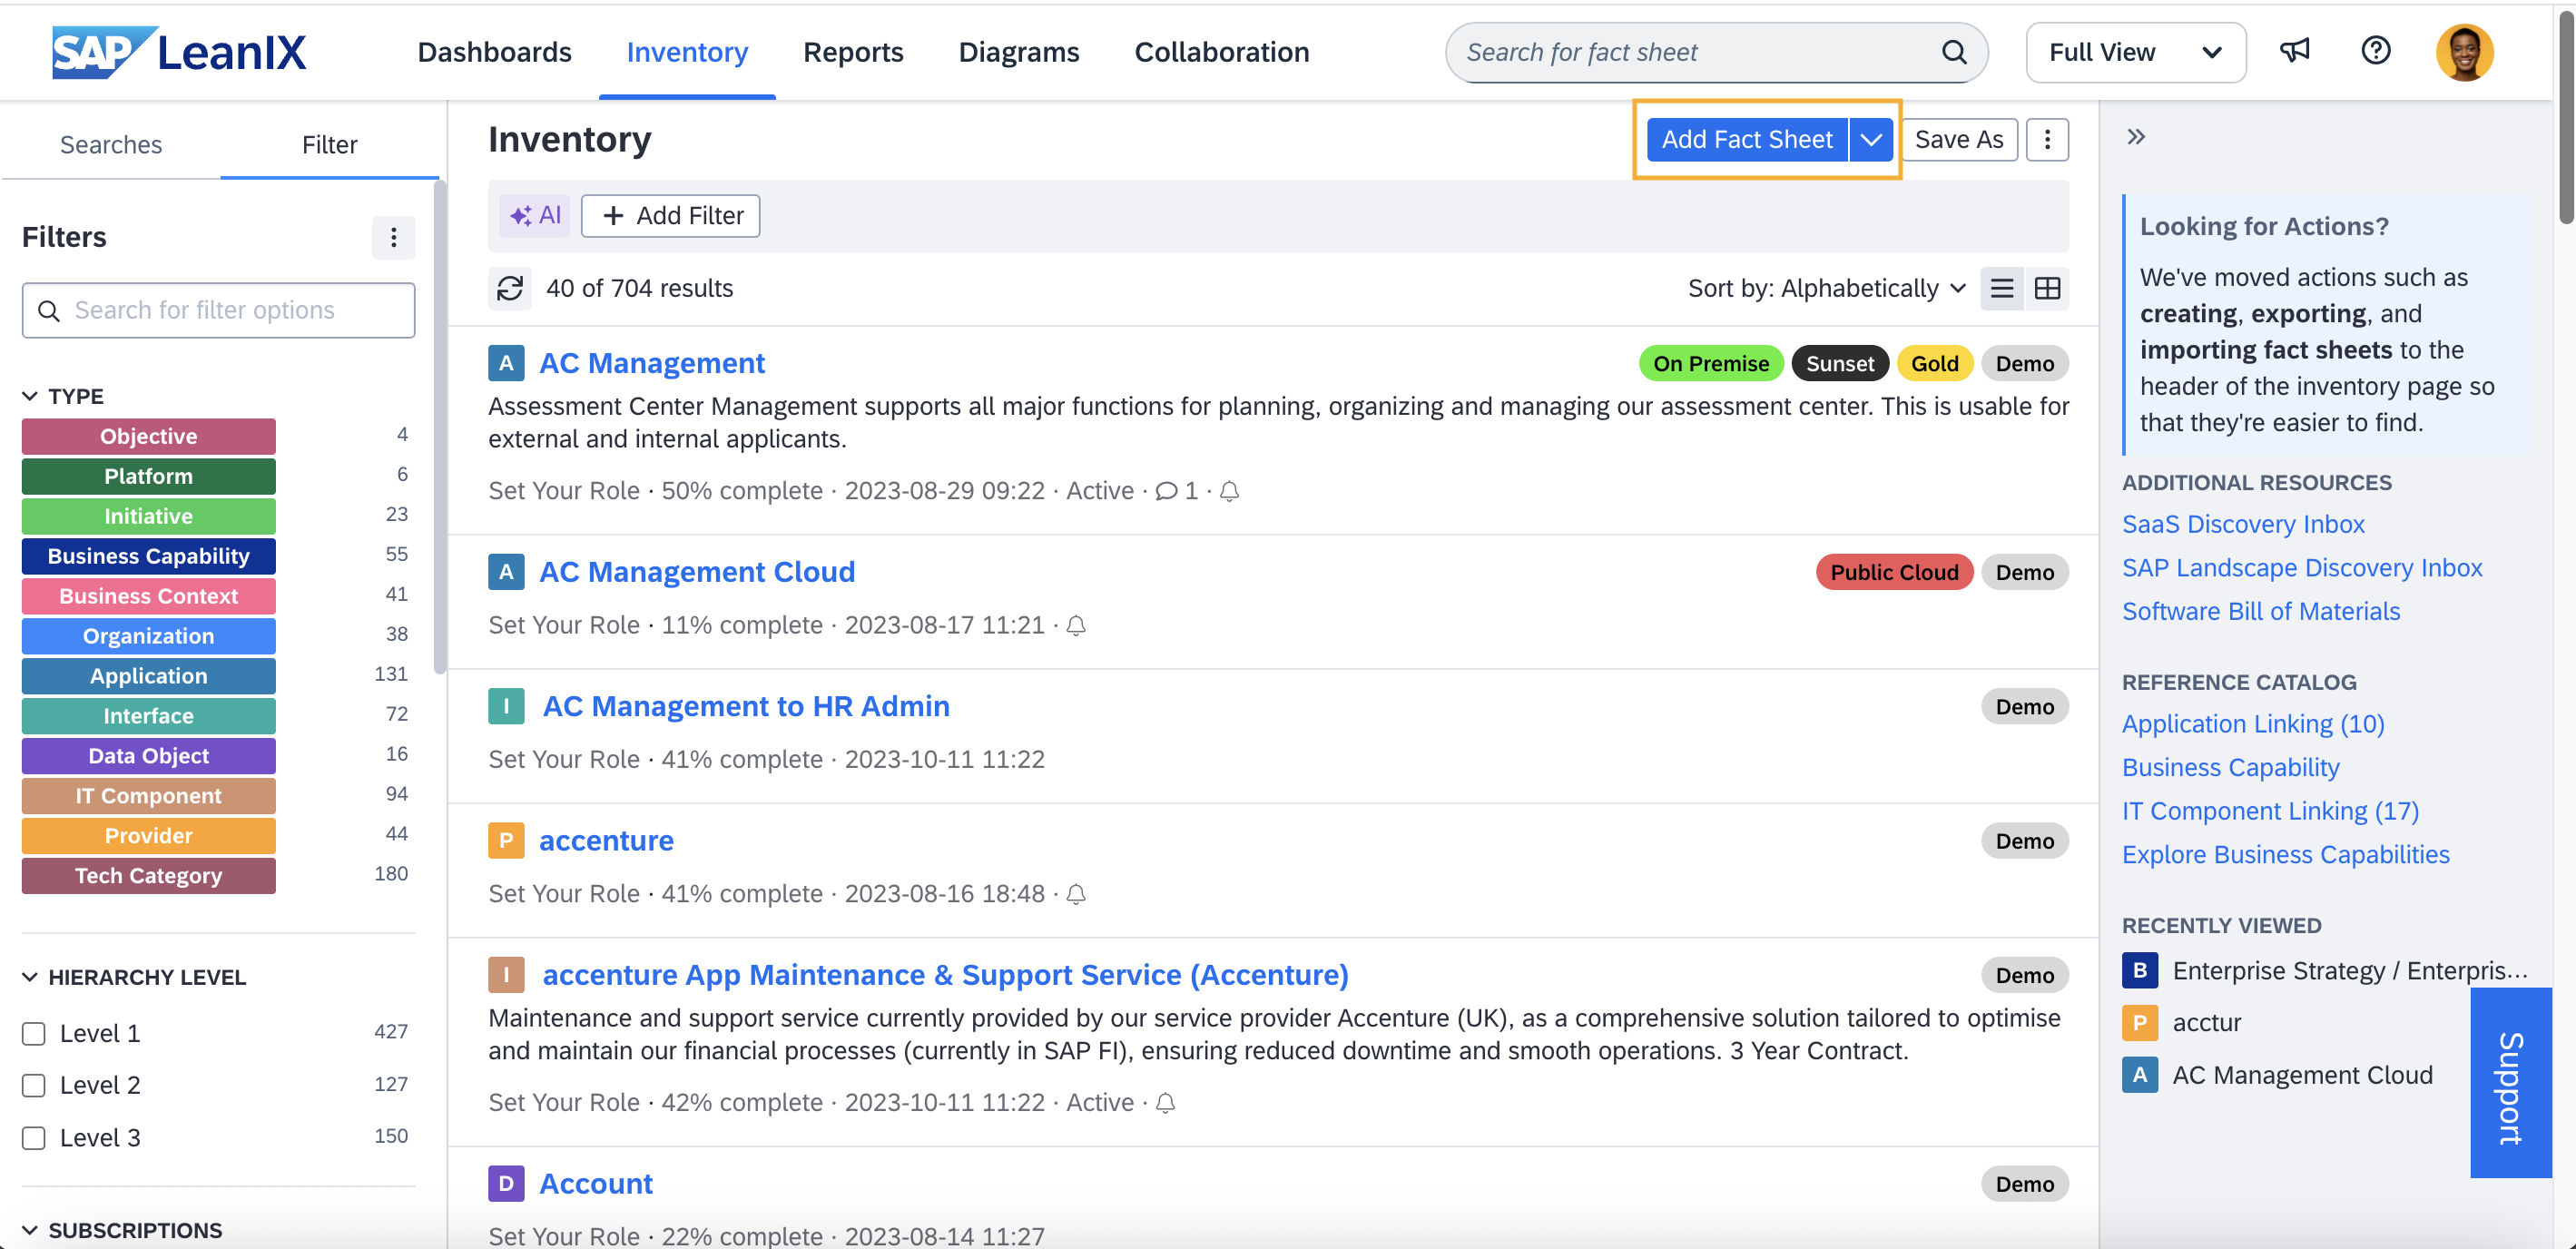Click the refresh results icon

[x=510, y=288]
